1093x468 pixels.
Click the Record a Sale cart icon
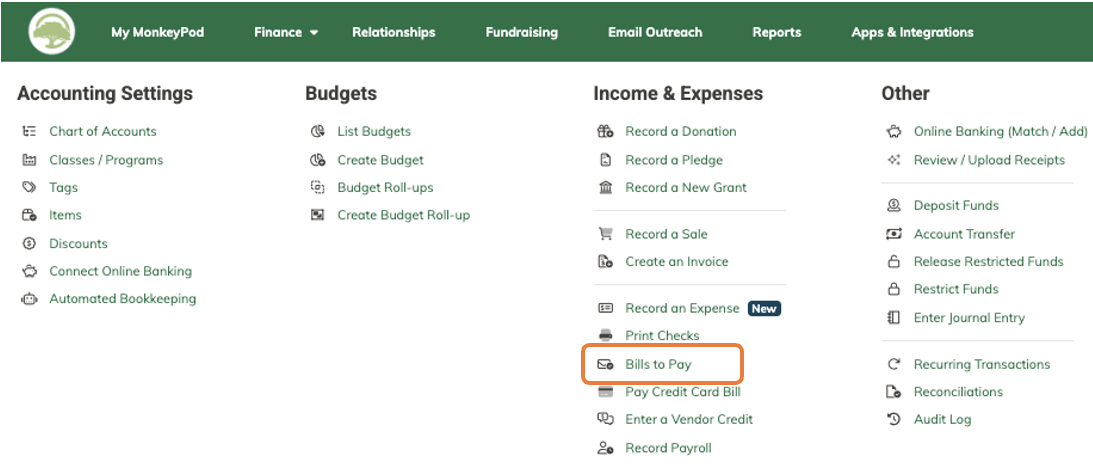[605, 234]
